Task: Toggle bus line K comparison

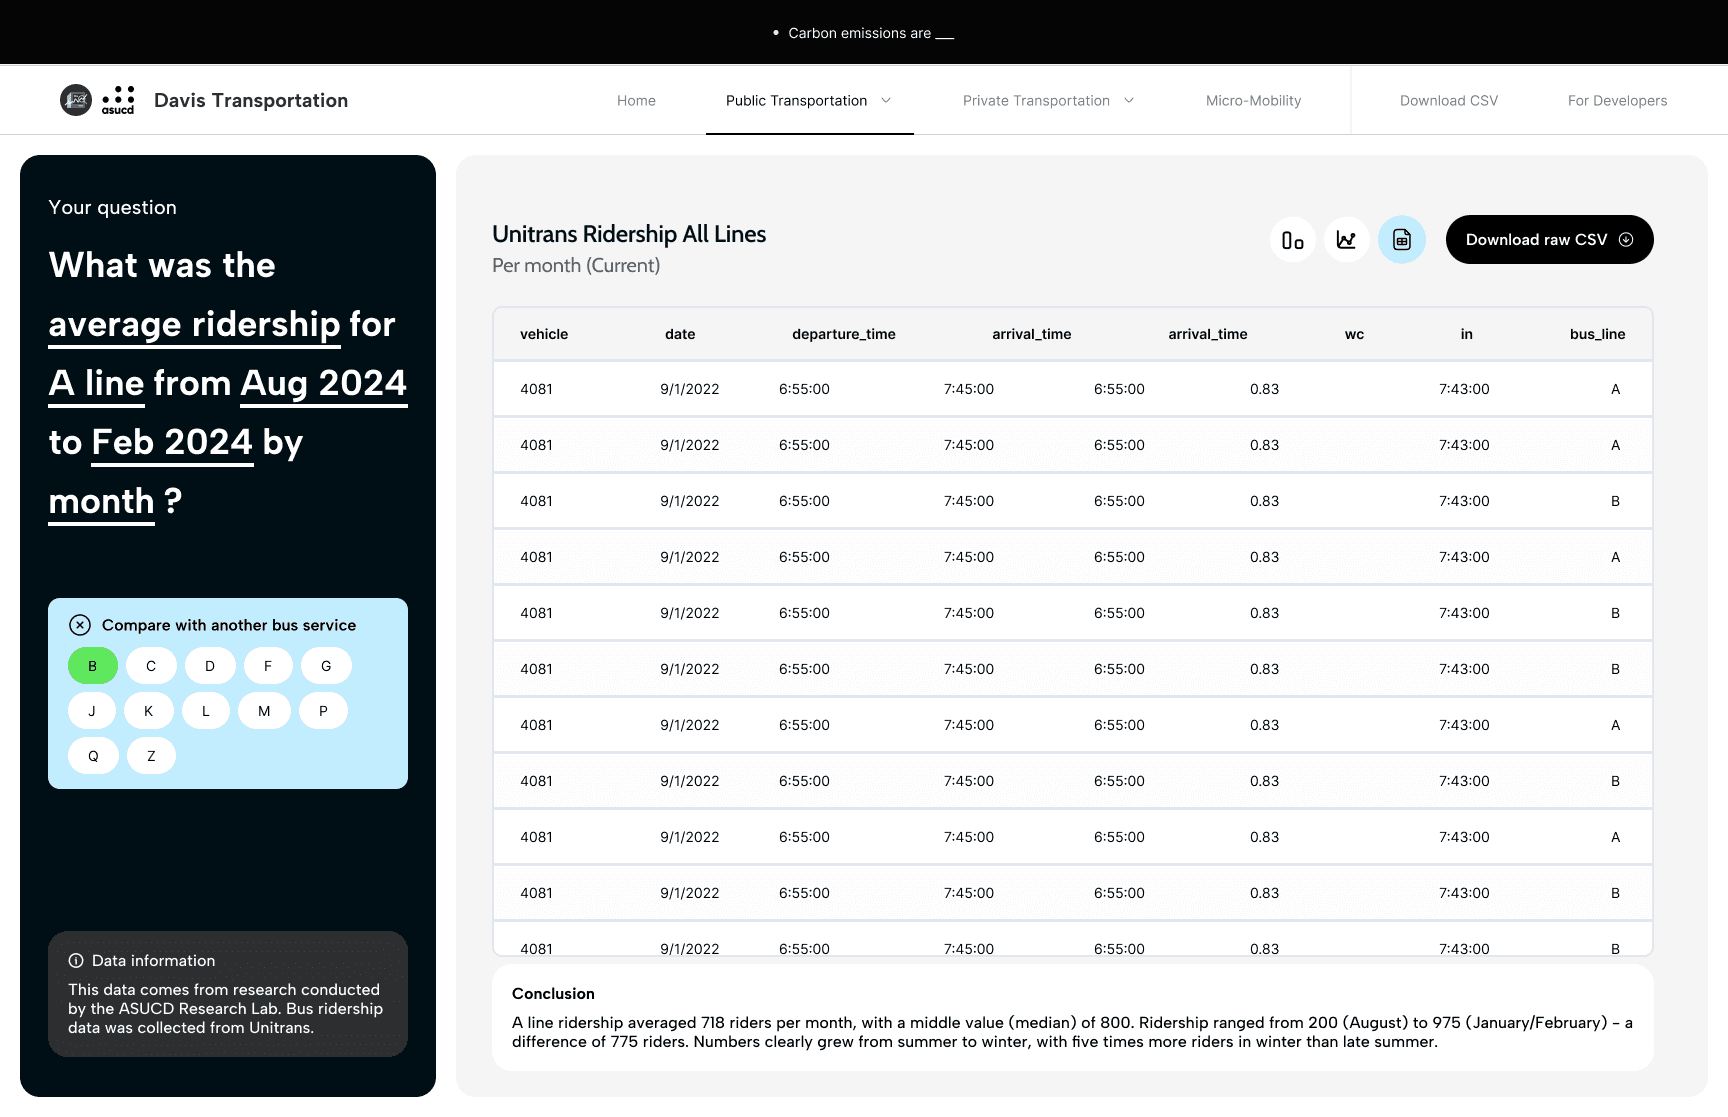Action: pyautogui.click(x=149, y=711)
